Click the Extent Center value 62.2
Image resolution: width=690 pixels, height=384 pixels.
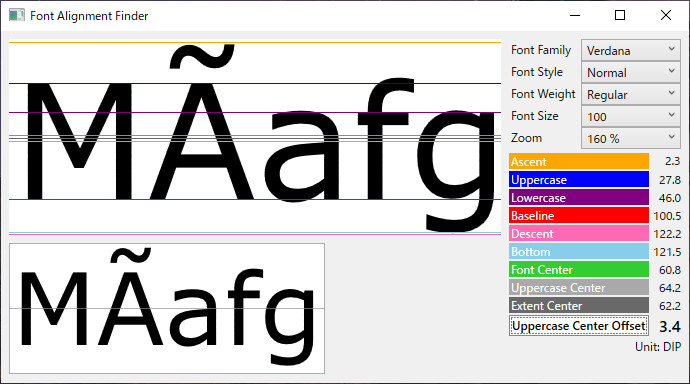pyautogui.click(x=670, y=306)
